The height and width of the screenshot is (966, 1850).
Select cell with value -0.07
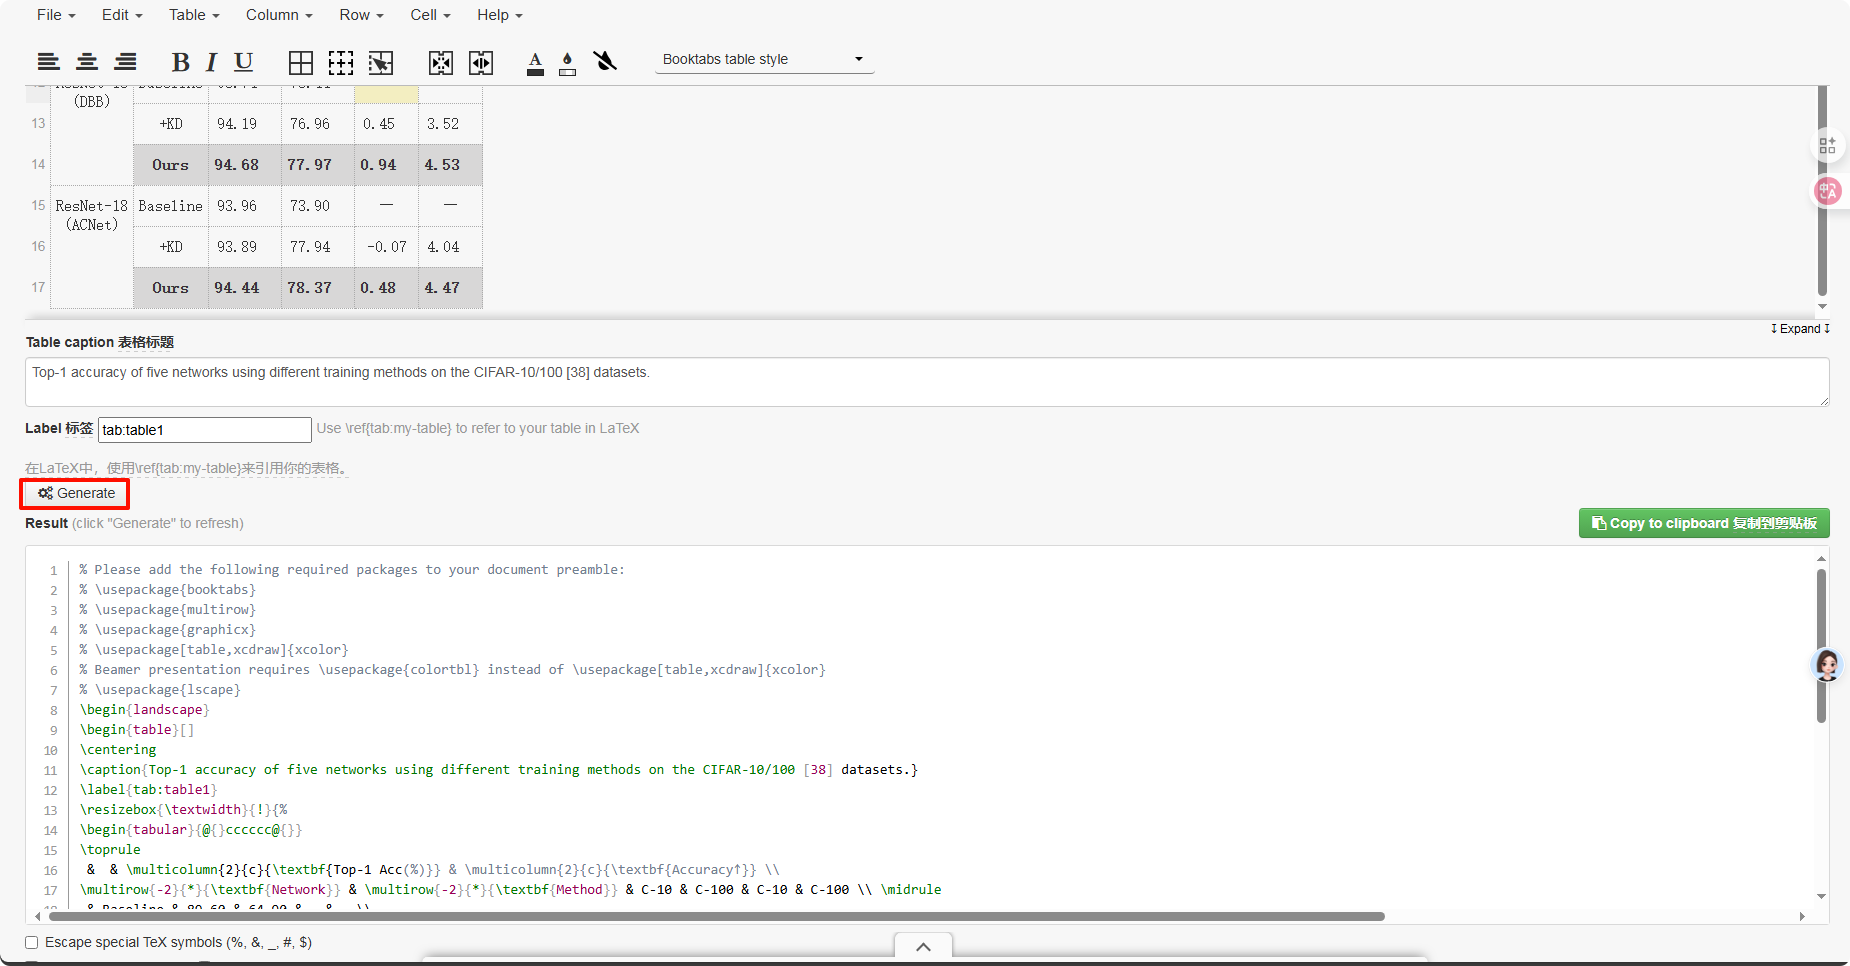(386, 247)
